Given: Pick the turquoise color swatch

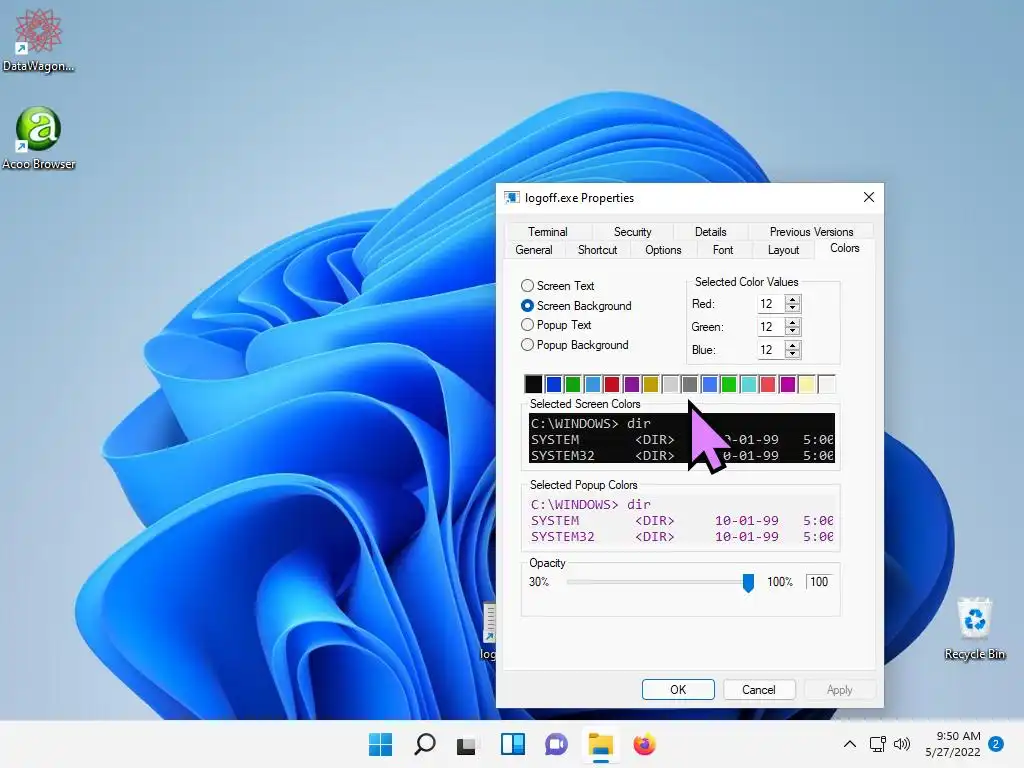Looking at the screenshot, I should 748,384.
